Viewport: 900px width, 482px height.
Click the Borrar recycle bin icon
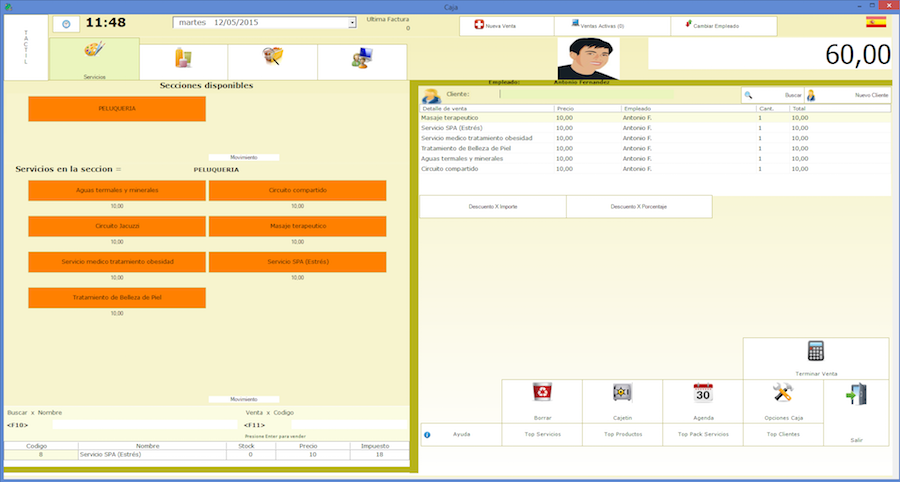click(542, 392)
